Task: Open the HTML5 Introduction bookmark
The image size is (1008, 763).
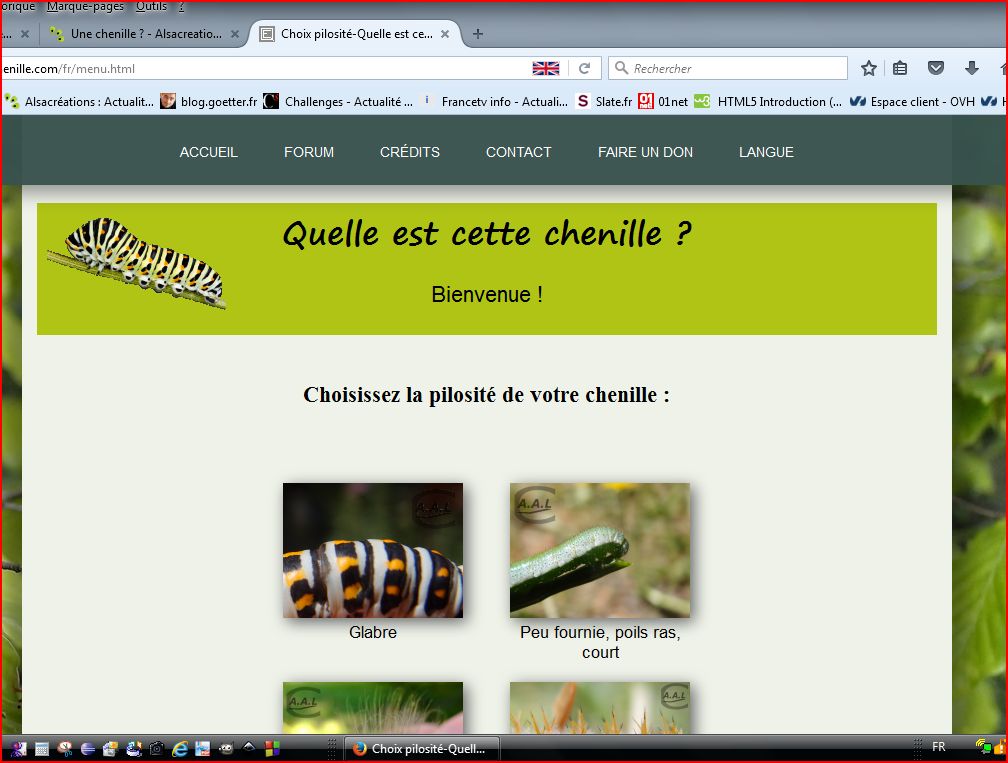Action: [768, 102]
